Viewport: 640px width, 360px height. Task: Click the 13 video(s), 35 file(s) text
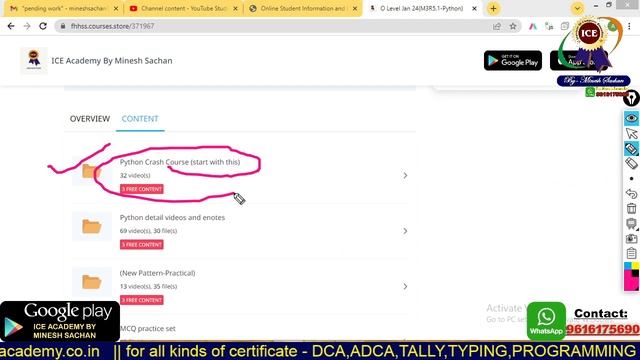[149, 287]
